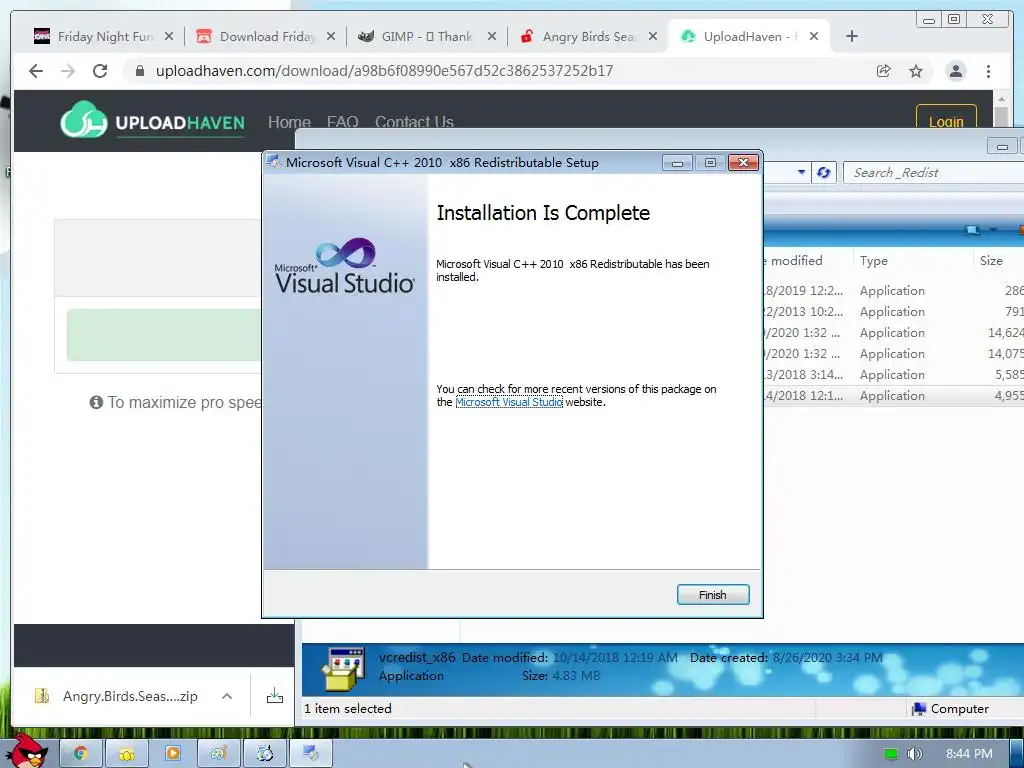Click the Explorer view options icon
1024x768 pixels.
coord(972,229)
